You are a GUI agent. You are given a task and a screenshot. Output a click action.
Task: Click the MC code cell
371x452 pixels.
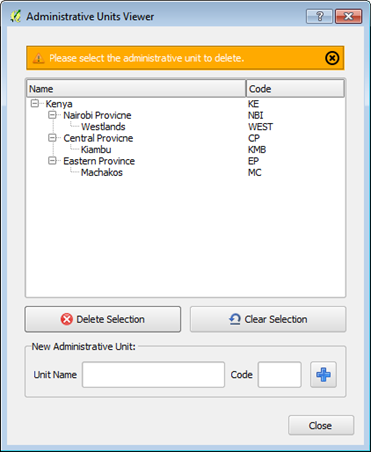(255, 172)
